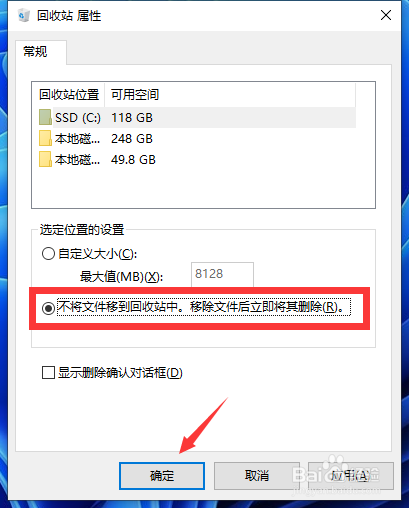Click the 自定义大小(C) label text
Screen dimensions: 409x508
[97, 254]
